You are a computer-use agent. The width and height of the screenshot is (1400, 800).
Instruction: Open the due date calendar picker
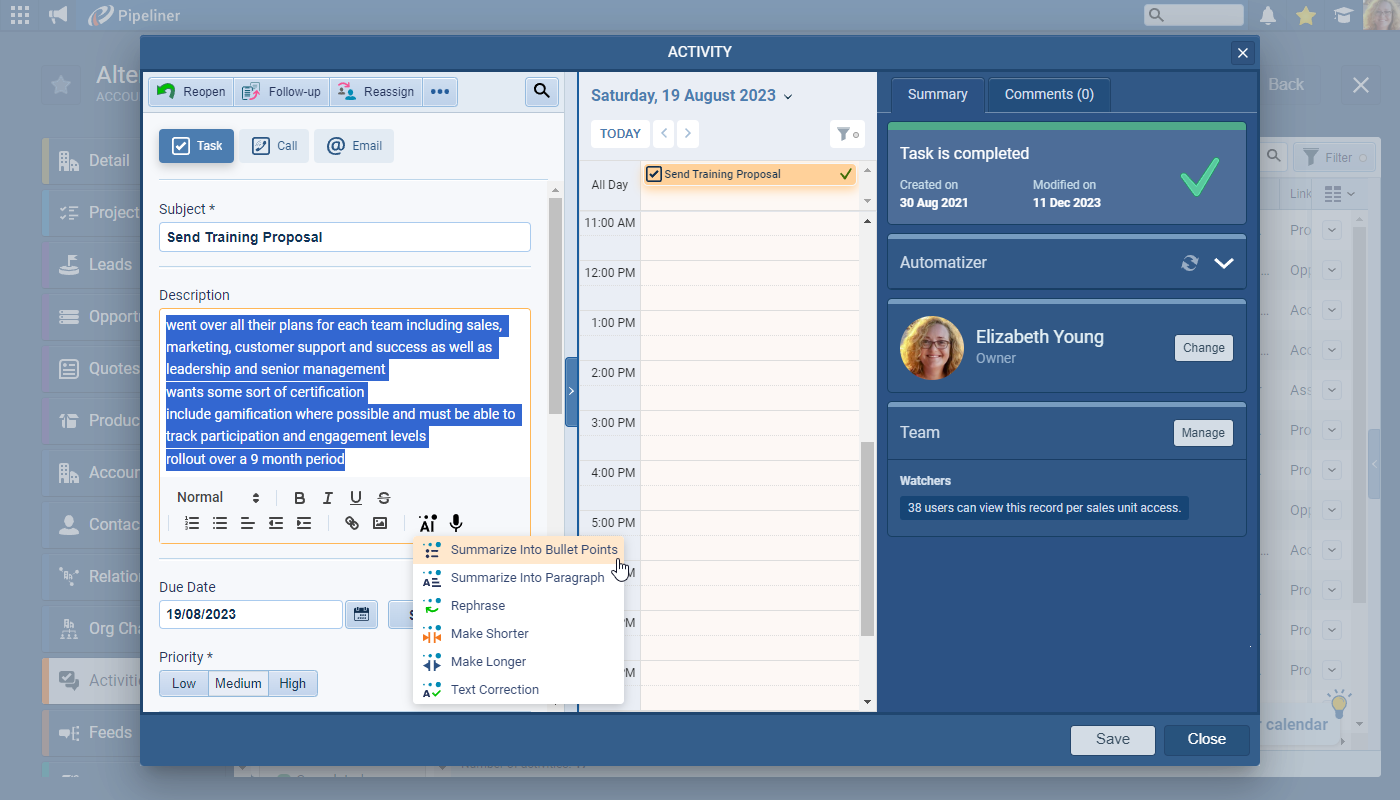click(x=361, y=614)
